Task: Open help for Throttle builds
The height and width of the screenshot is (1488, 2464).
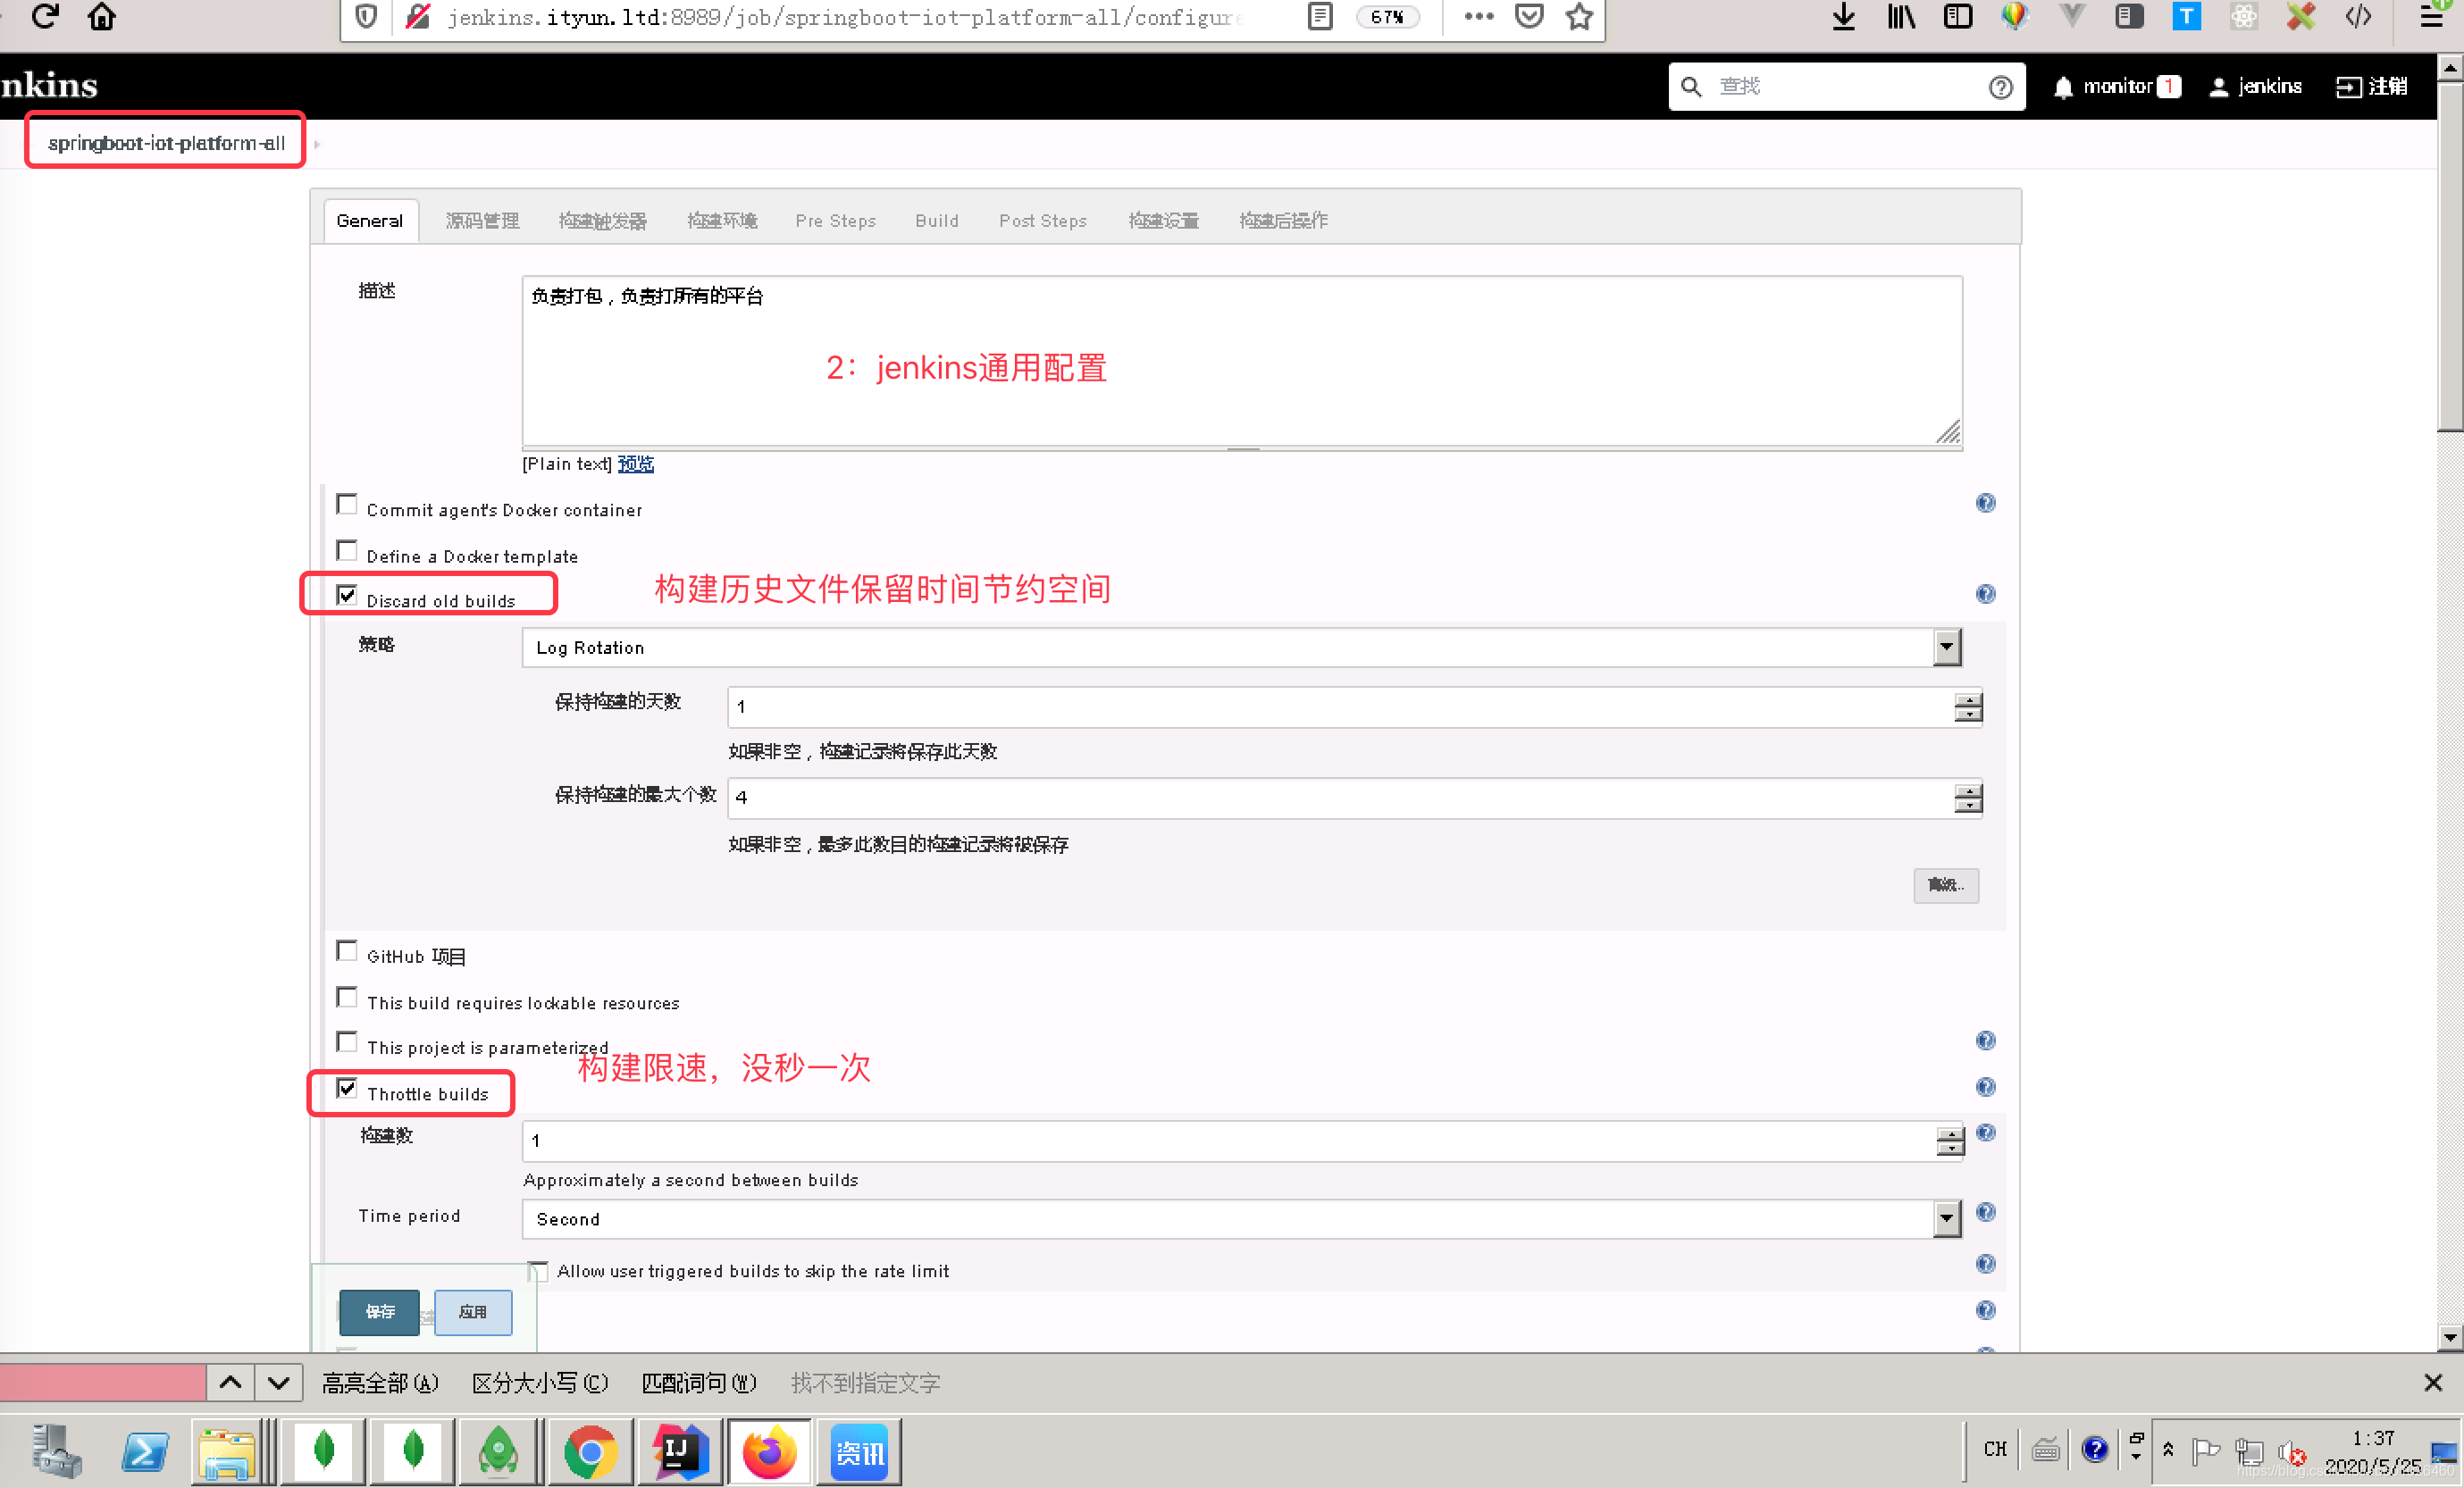Action: pos(1985,1087)
